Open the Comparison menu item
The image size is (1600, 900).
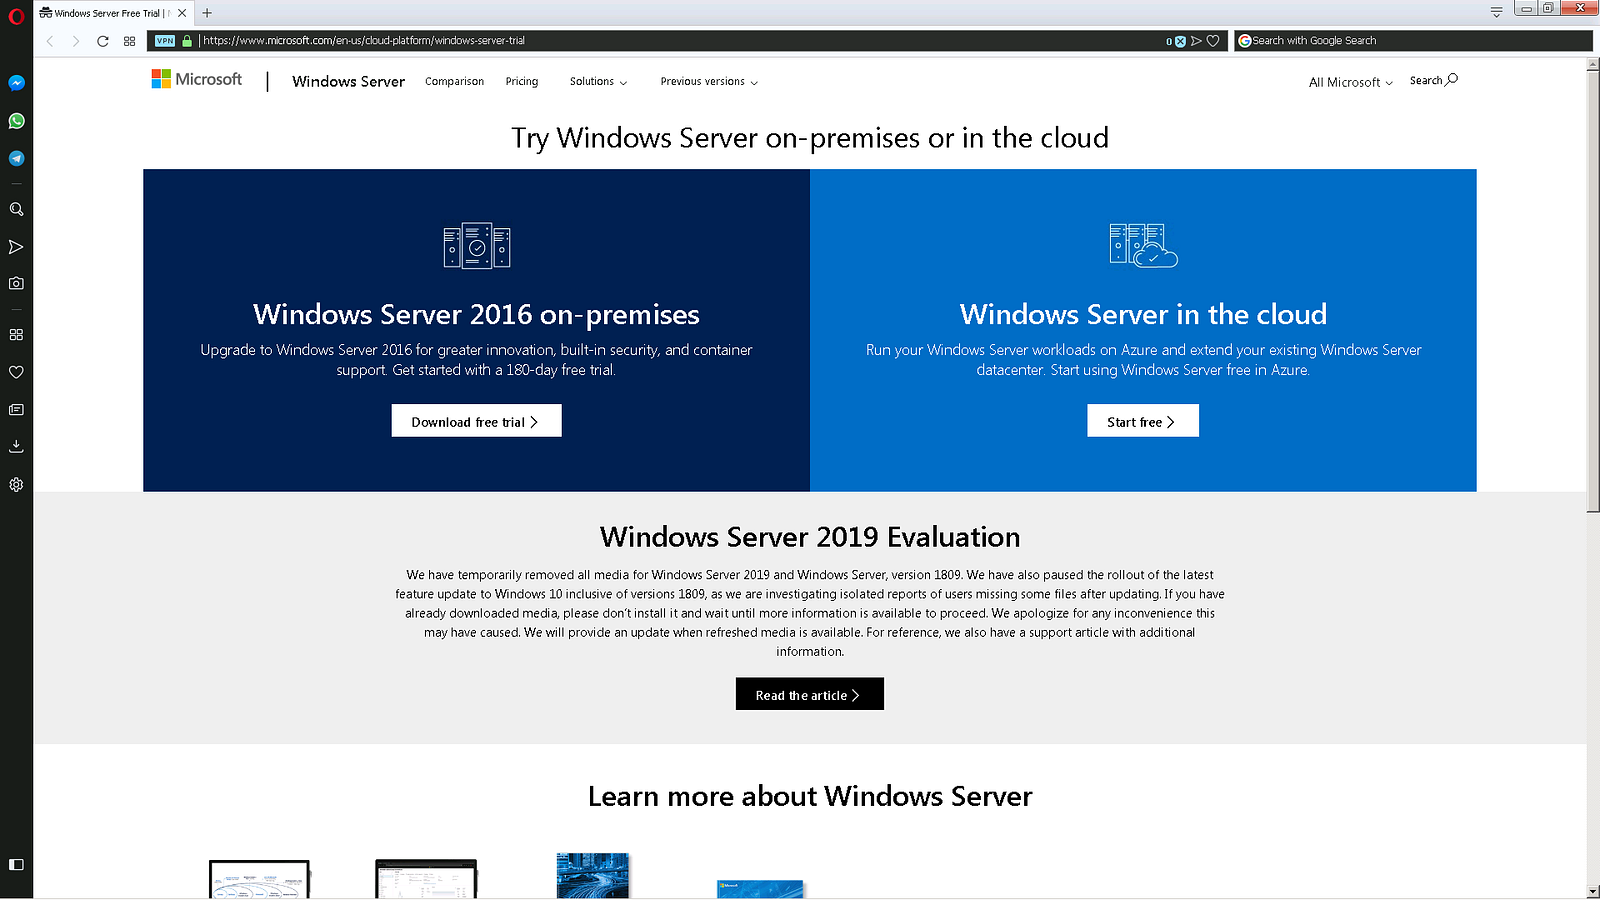coord(454,82)
